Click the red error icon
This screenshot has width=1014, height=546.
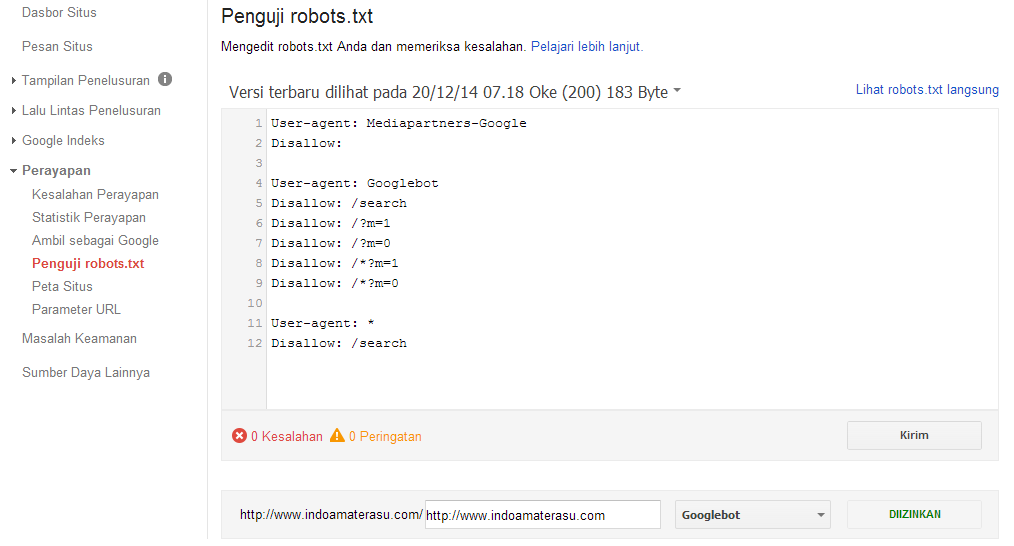(x=239, y=436)
